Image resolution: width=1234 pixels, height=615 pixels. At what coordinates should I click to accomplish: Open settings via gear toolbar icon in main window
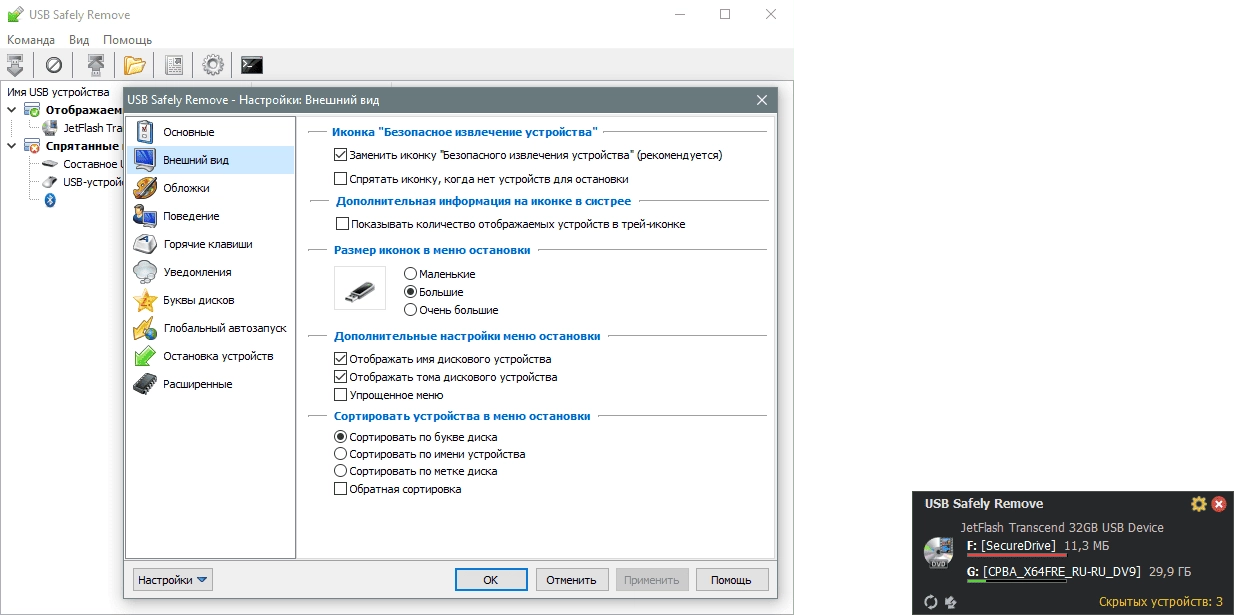[x=212, y=65]
